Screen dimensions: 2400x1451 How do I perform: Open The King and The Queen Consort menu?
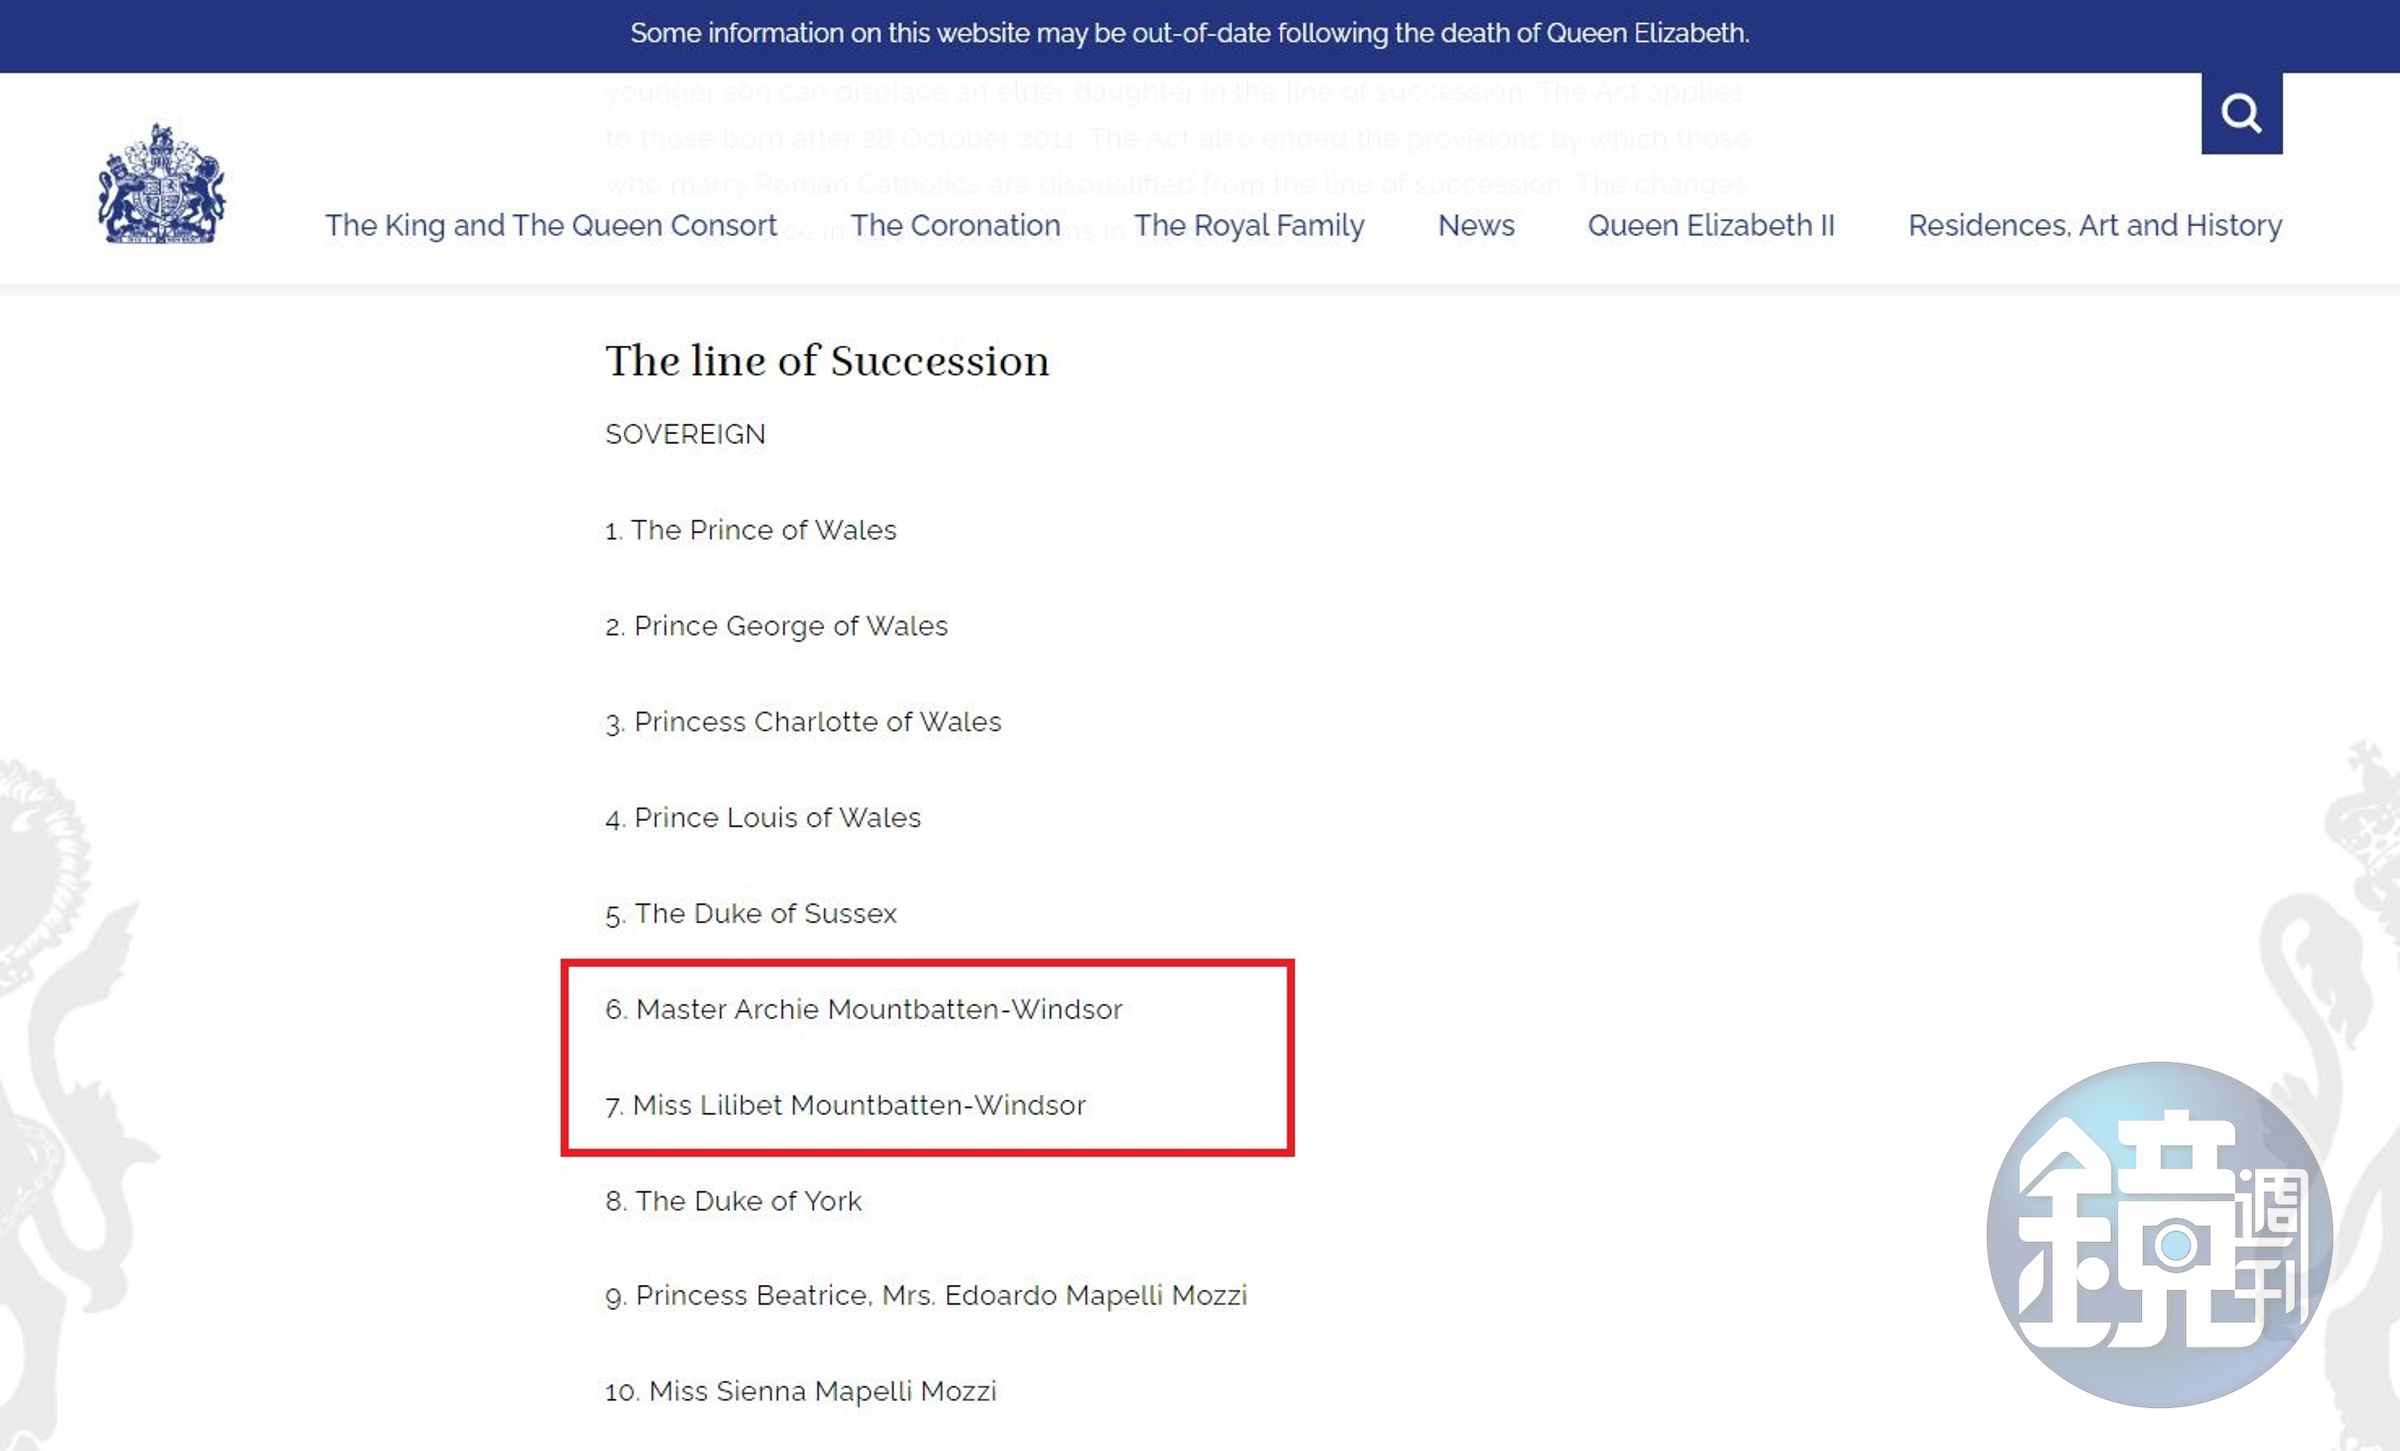[x=551, y=225]
